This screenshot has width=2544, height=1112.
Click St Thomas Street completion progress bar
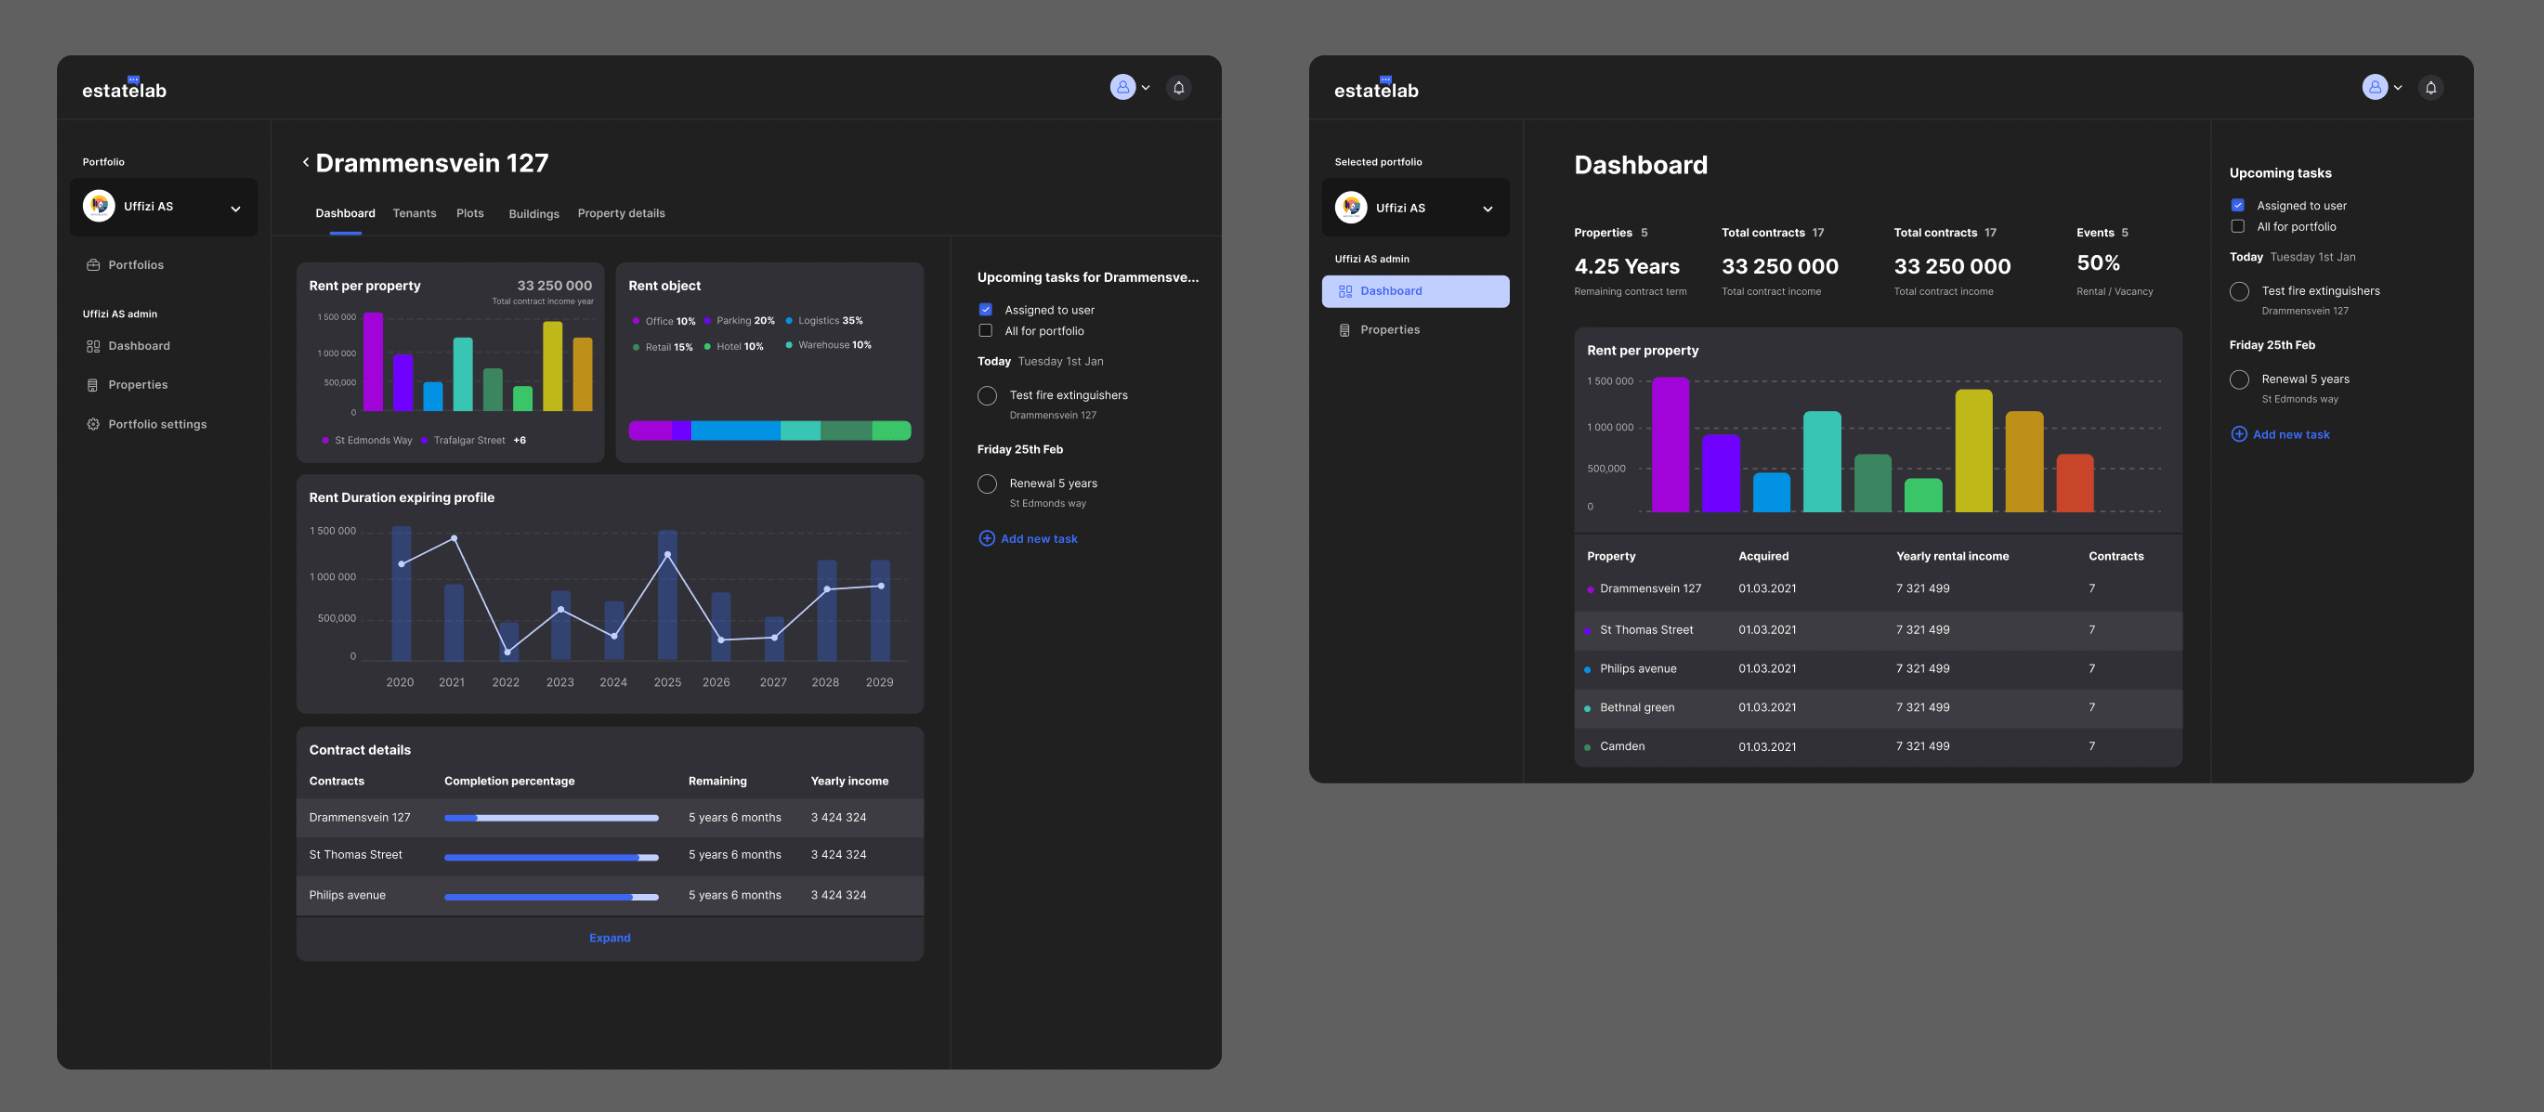tap(551, 856)
